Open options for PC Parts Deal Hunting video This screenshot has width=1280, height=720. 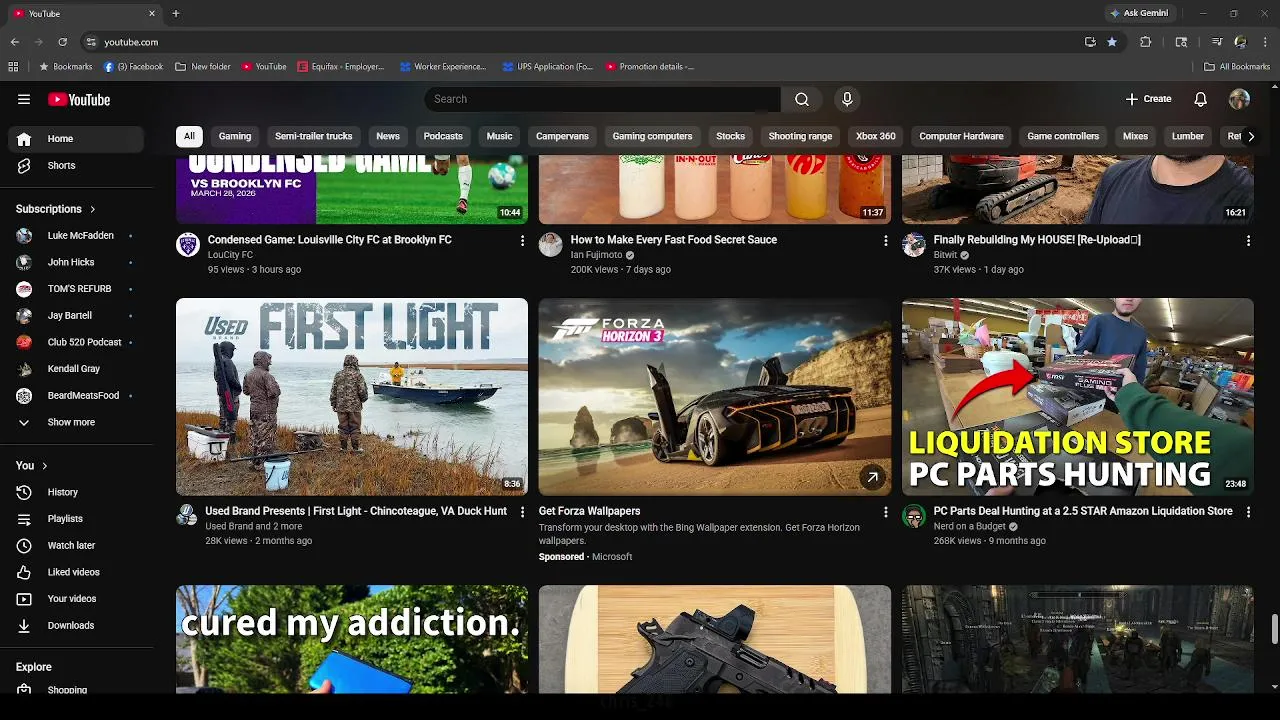coord(1248,512)
